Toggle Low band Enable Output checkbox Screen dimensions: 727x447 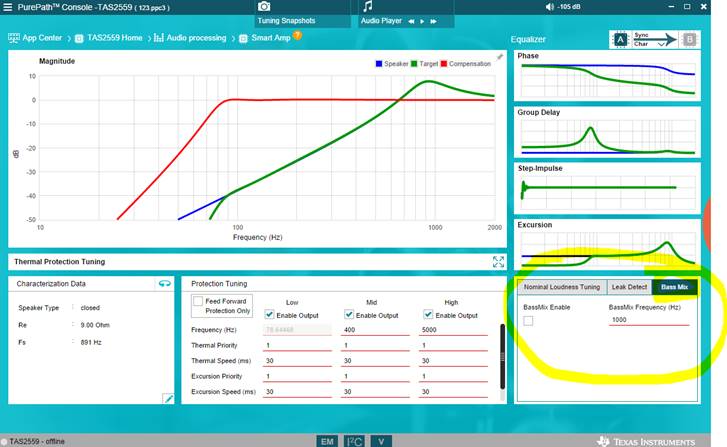(x=269, y=314)
